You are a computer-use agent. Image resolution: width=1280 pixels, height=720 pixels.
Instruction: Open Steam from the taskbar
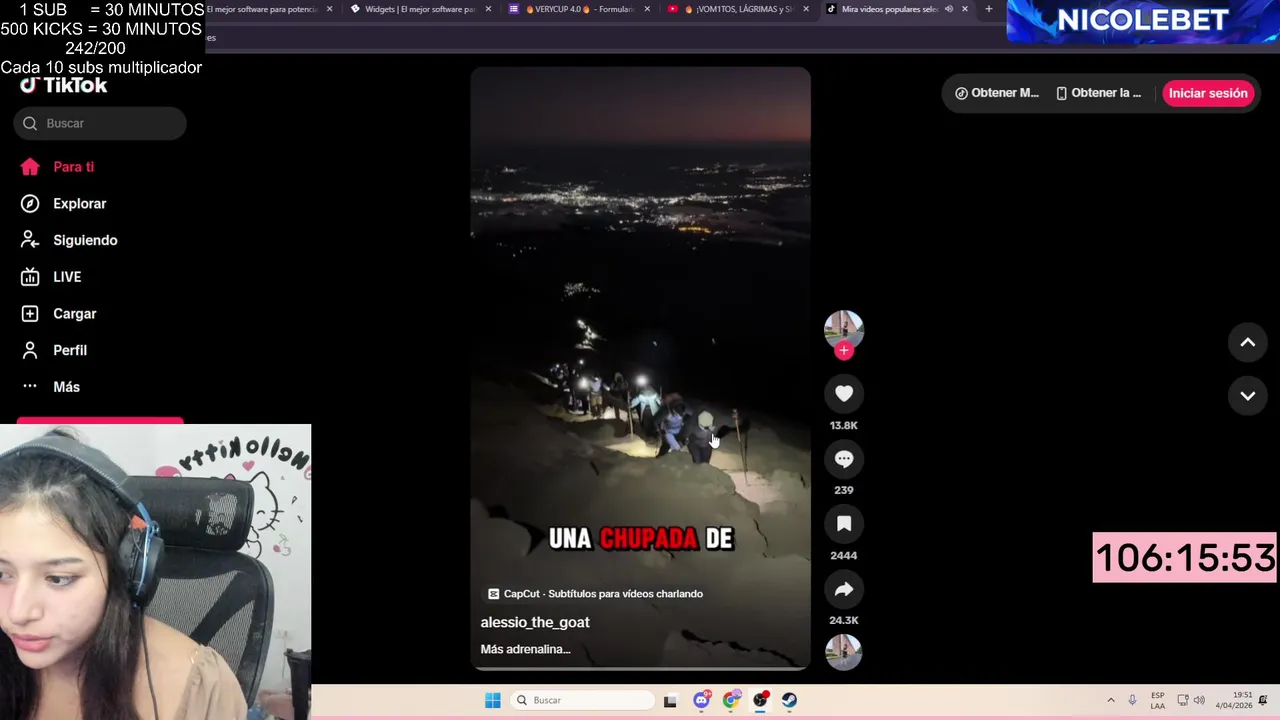pyautogui.click(x=789, y=700)
